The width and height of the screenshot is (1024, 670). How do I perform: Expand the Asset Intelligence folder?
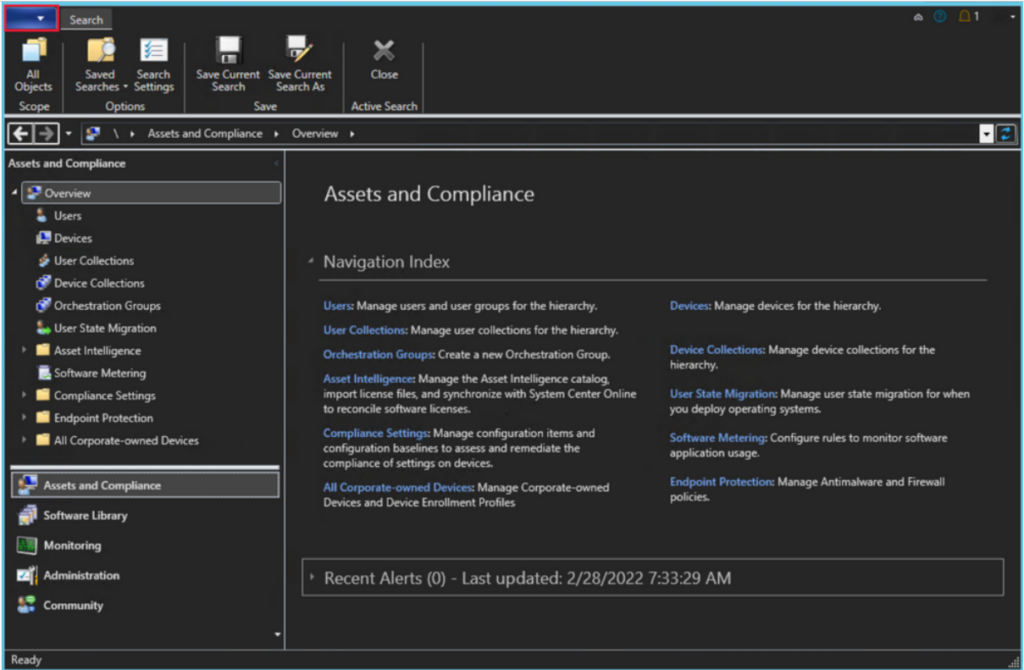(x=24, y=350)
